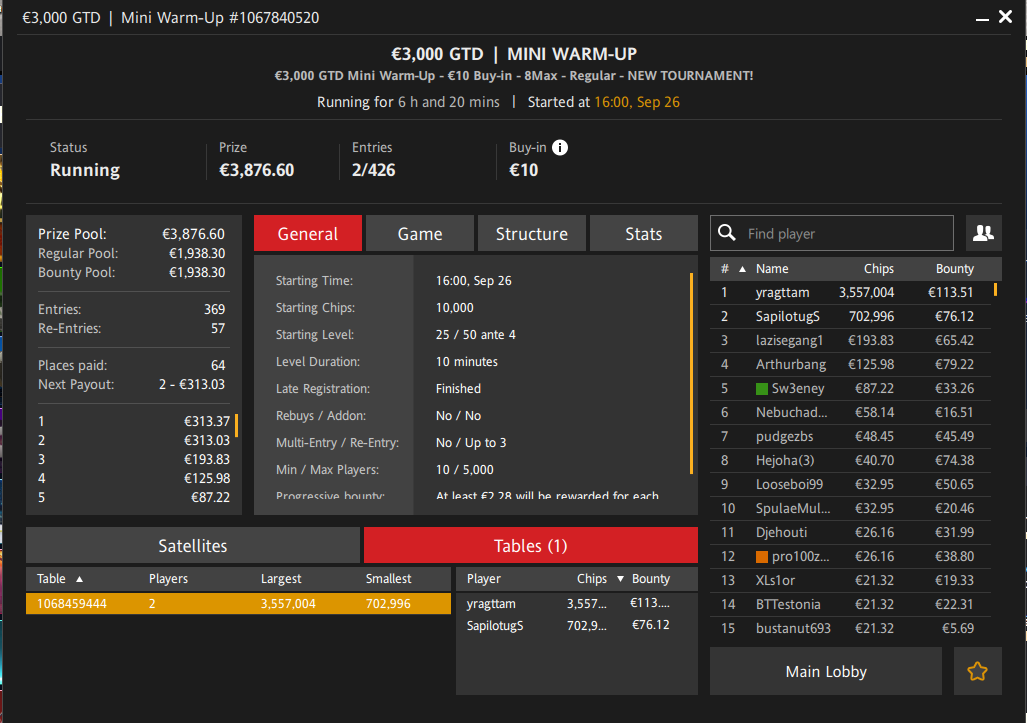Select player pro100z... row
This screenshot has height=723, width=1027.
click(850, 557)
